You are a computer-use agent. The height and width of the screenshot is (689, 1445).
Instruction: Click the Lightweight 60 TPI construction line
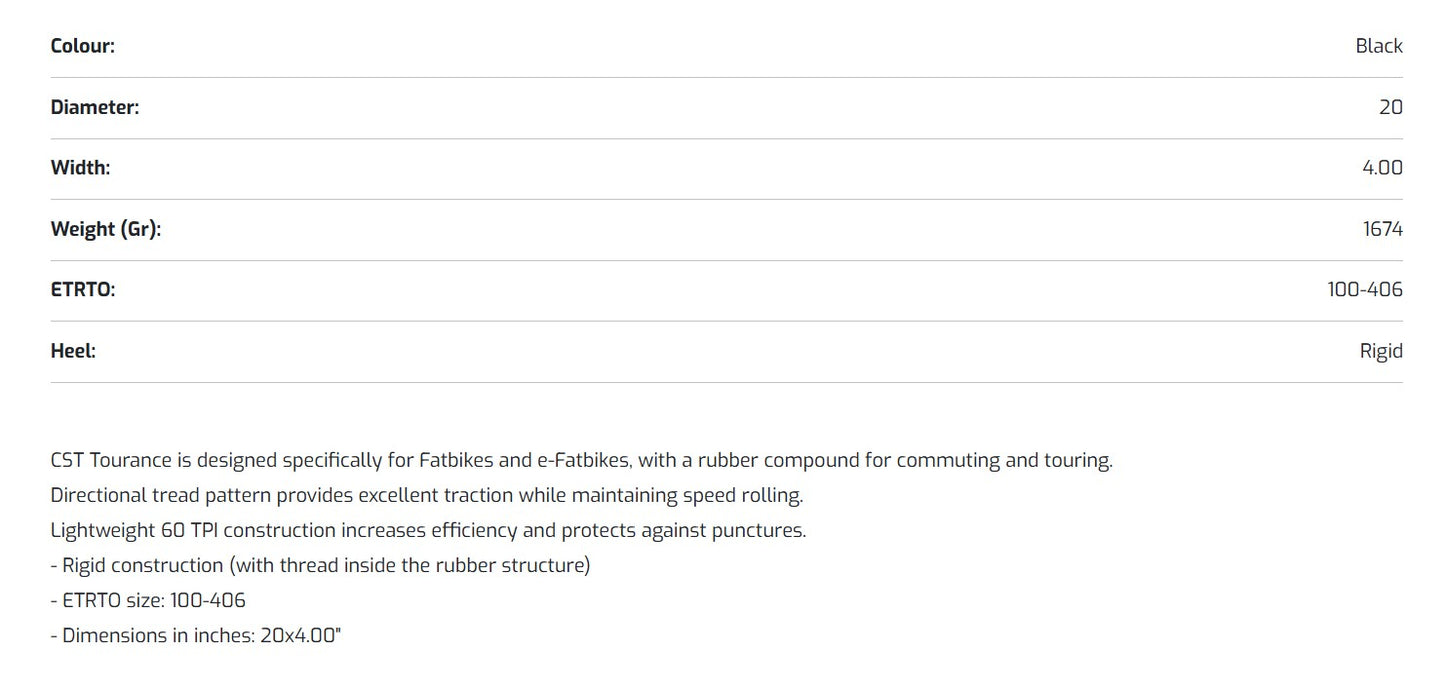(428, 530)
